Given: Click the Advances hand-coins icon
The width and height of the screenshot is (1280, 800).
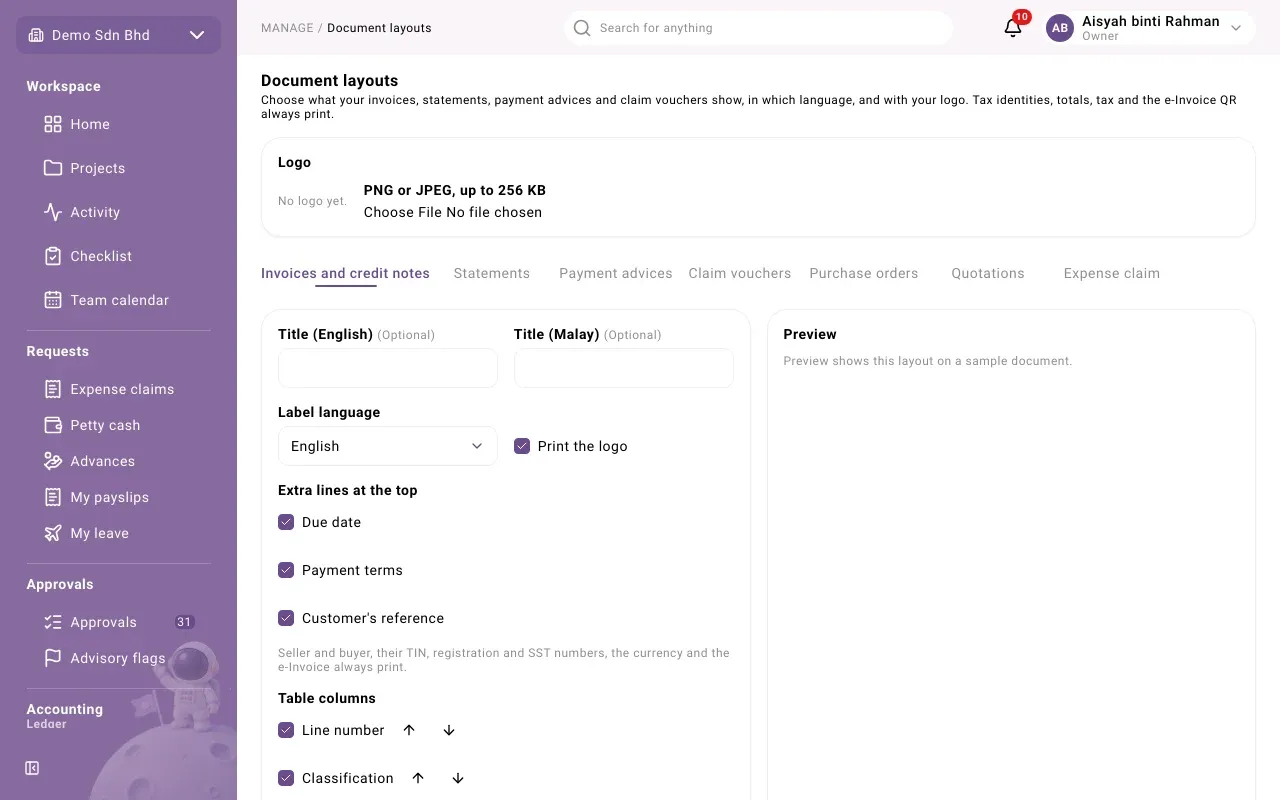Looking at the screenshot, I should (x=53, y=461).
